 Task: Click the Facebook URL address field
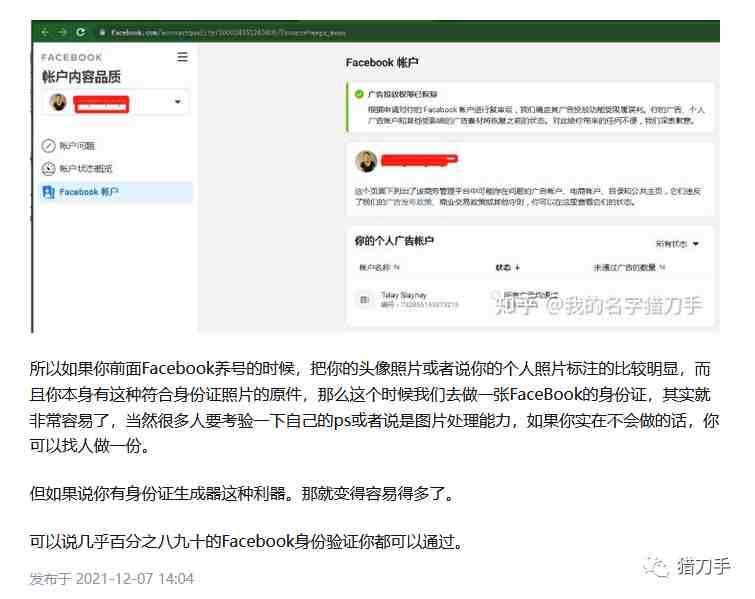pyautogui.click(x=228, y=33)
